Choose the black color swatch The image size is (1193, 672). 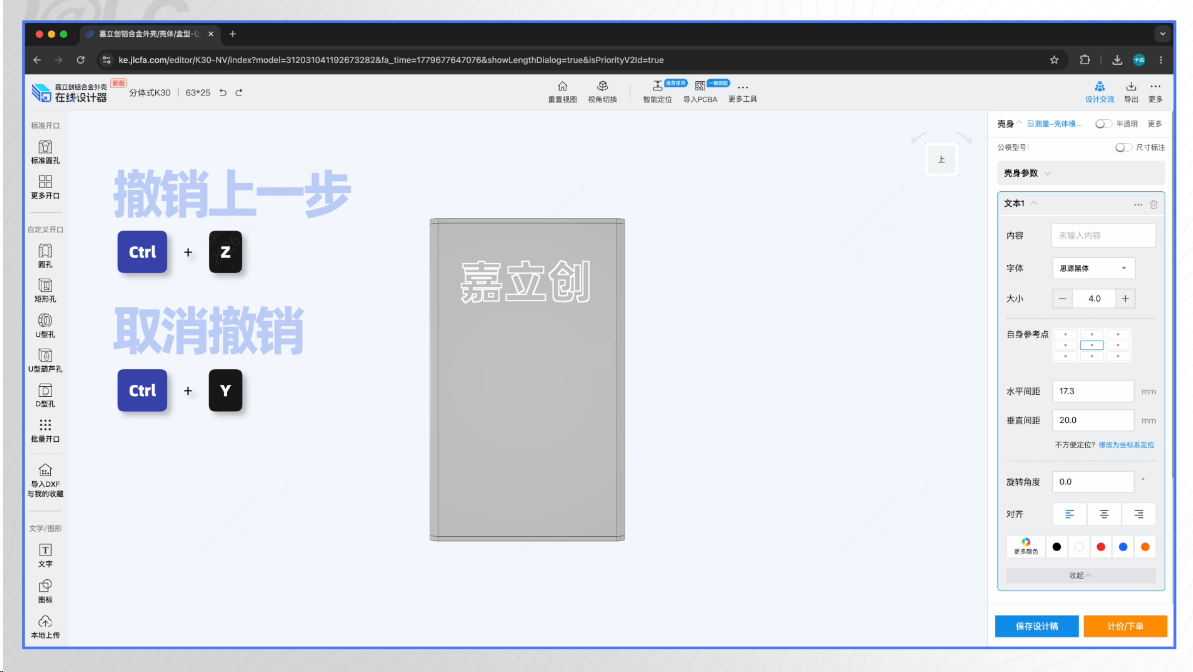point(1057,546)
